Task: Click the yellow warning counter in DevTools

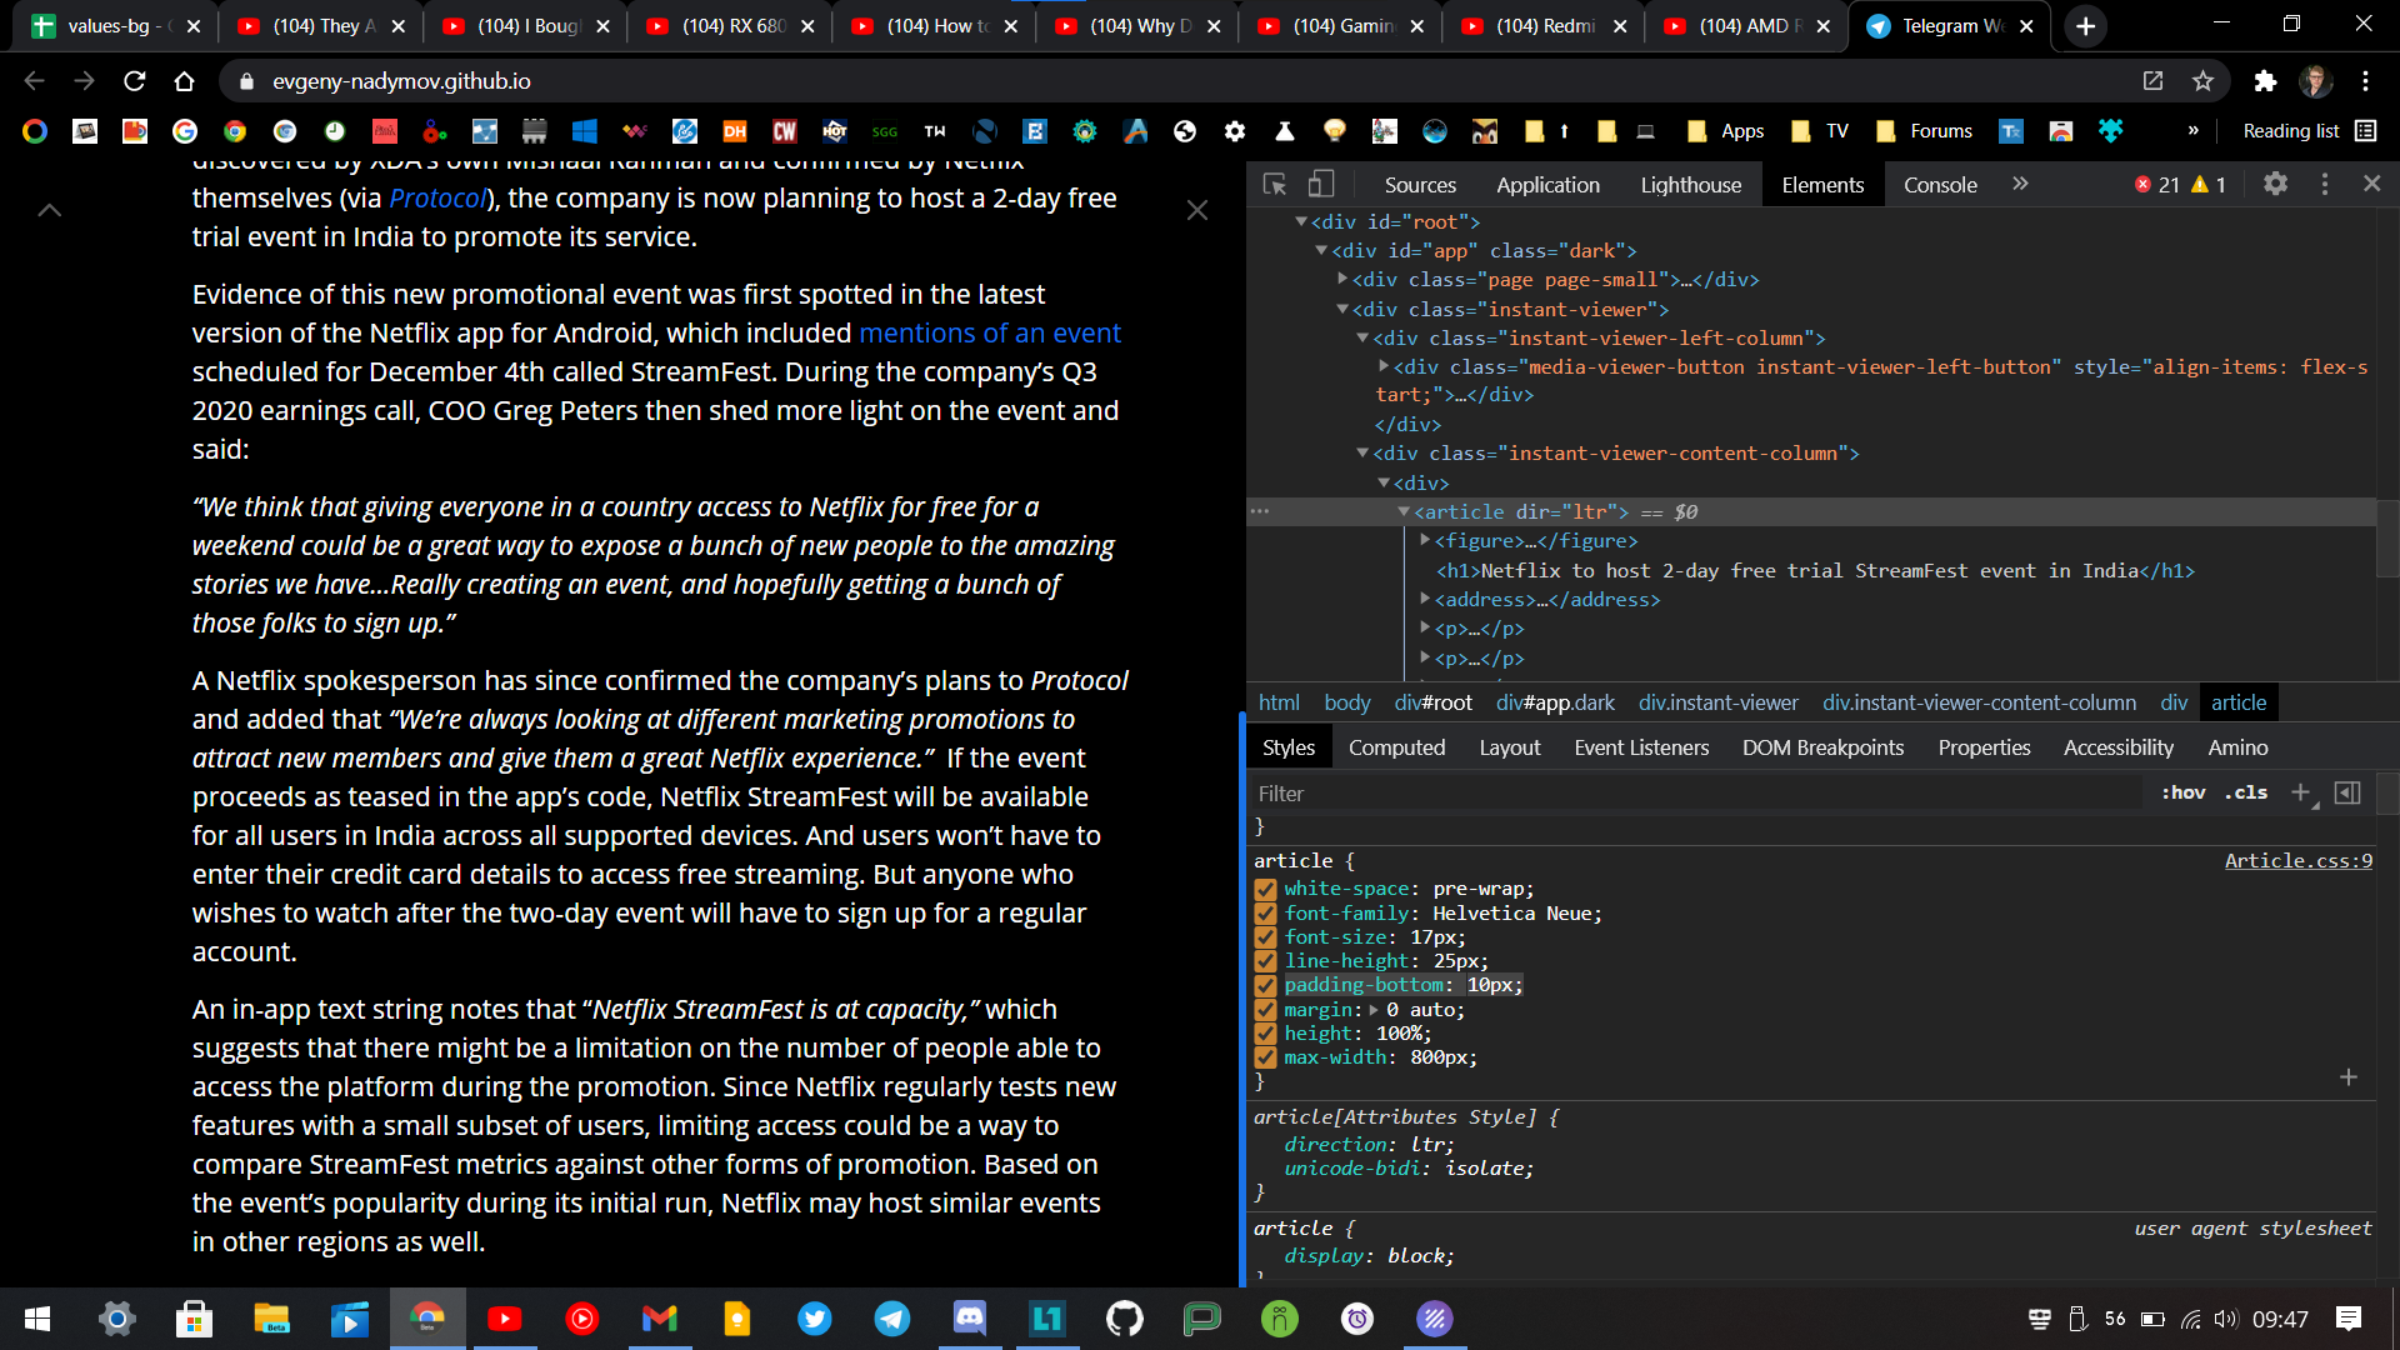Action: [x=2208, y=184]
